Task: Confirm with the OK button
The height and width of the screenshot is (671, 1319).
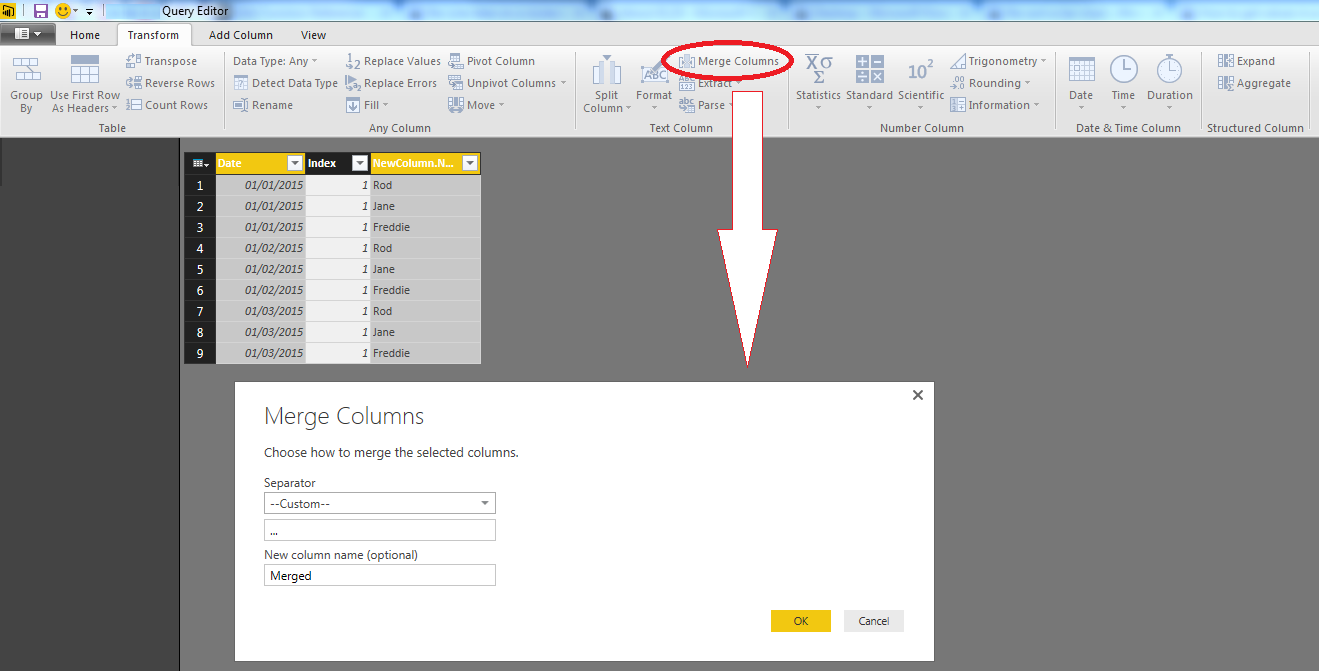Action: (x=801, y=621)
